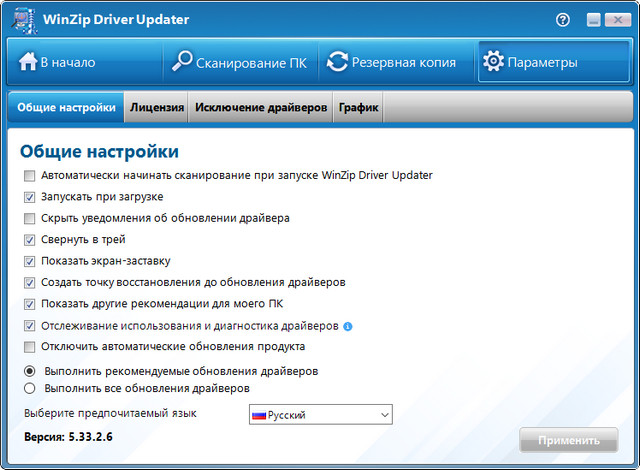The image size is (640, 470).
Task: Click the home icon labeled В начало
Action: (27, 62)
